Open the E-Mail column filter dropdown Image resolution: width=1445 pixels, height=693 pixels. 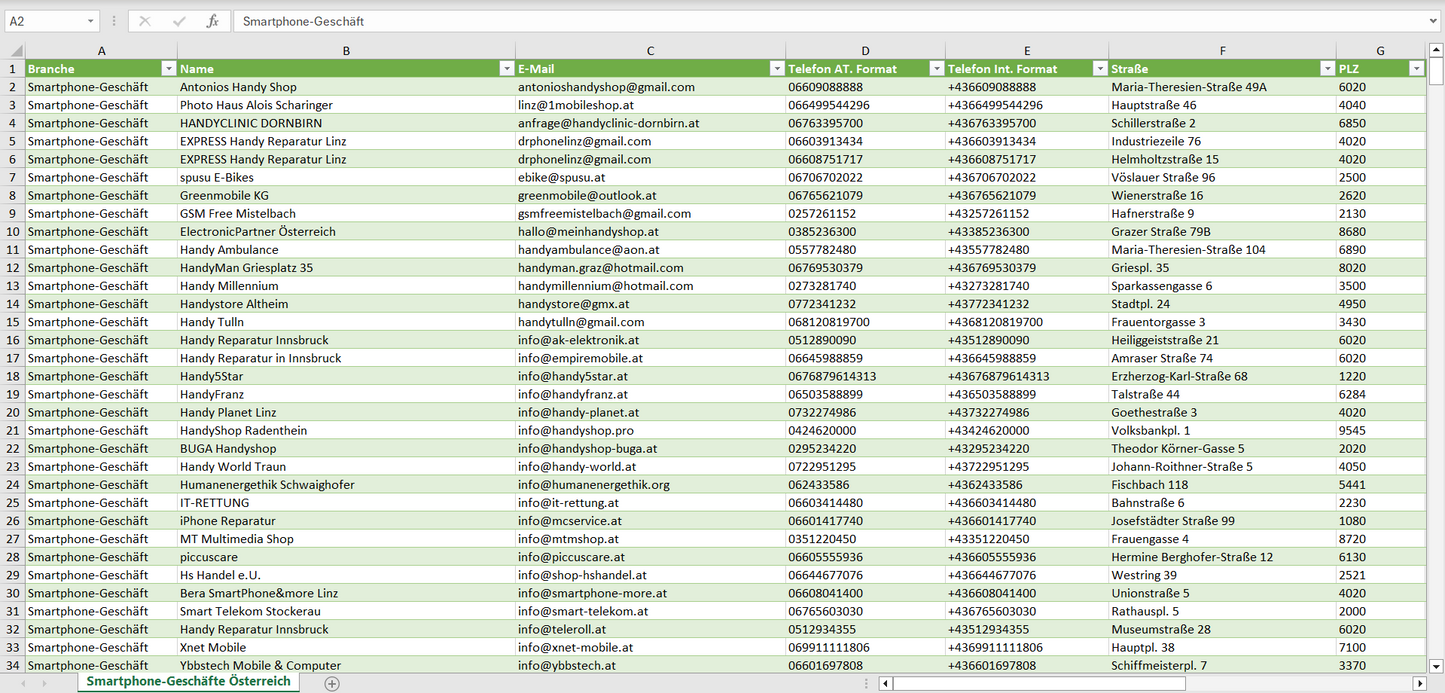[776, 69]
